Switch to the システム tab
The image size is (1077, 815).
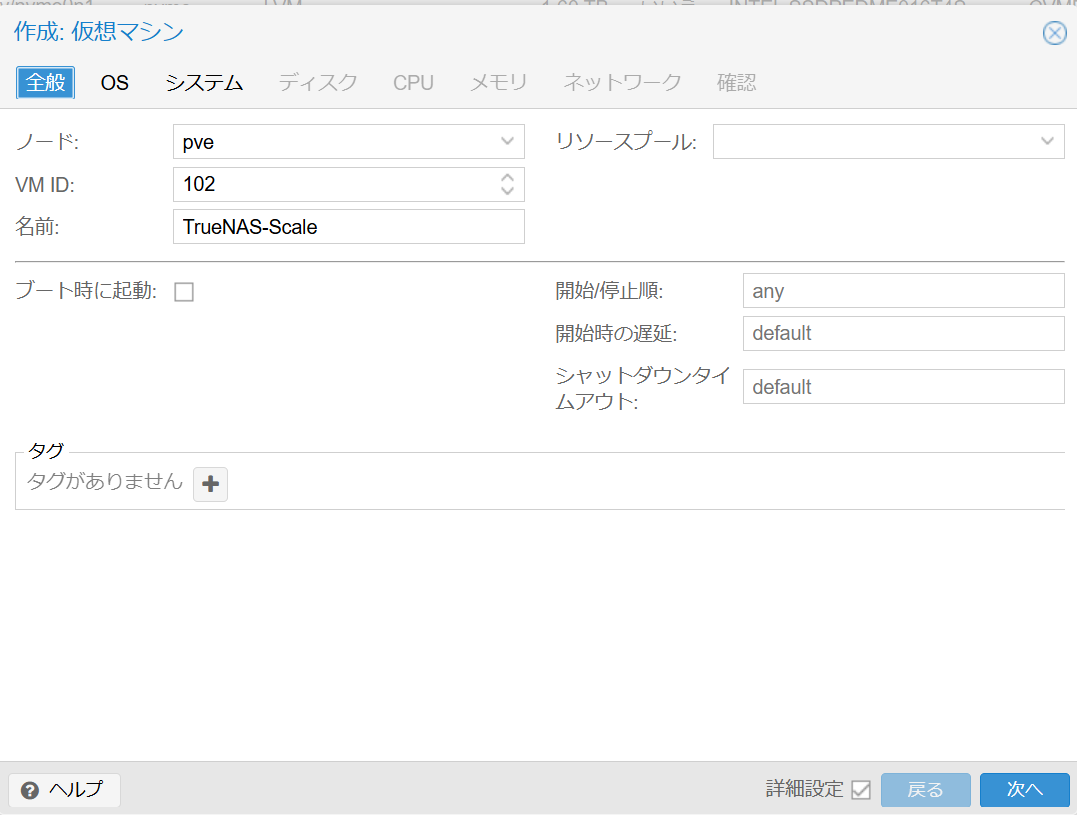coord(204,82)
